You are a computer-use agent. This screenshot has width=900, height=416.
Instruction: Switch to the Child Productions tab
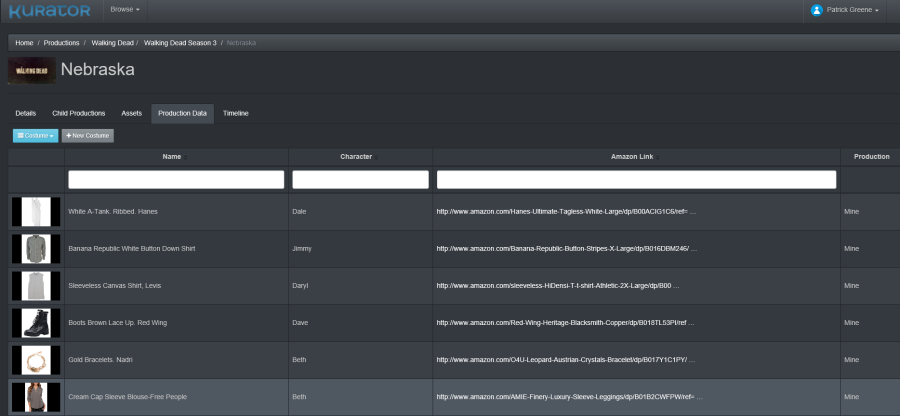(x=78, y=113)
